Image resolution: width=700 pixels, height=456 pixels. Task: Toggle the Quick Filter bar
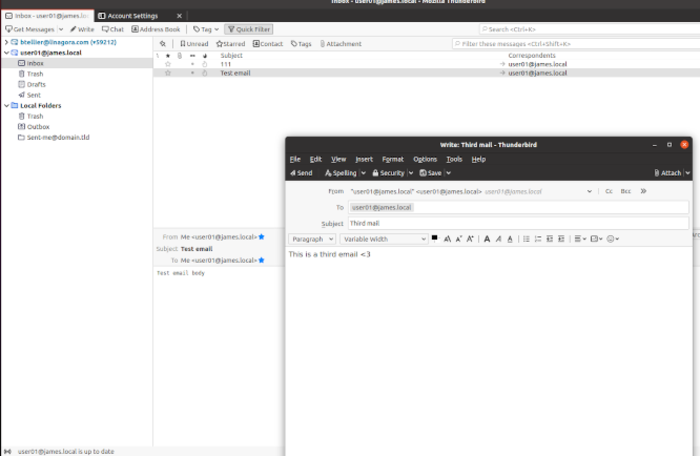(x=249, y=29)
